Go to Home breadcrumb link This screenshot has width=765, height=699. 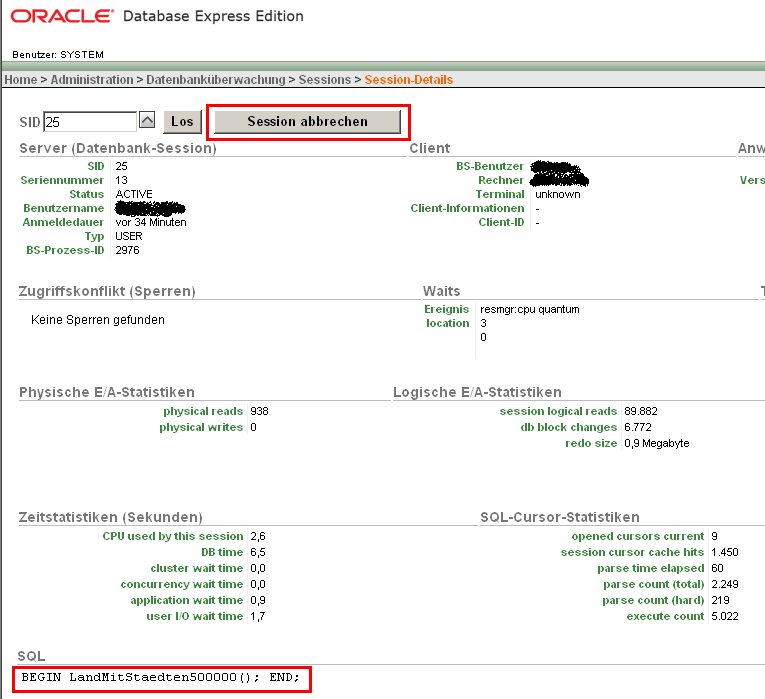pos(21,80)
